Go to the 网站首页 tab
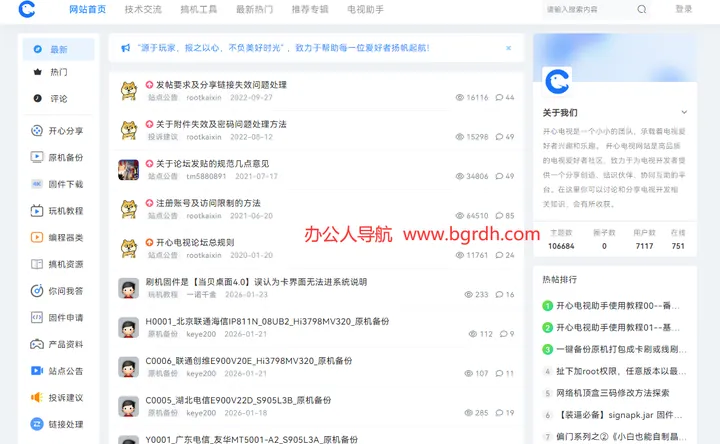This screenshot has width=720, height=444. point(87,9)
